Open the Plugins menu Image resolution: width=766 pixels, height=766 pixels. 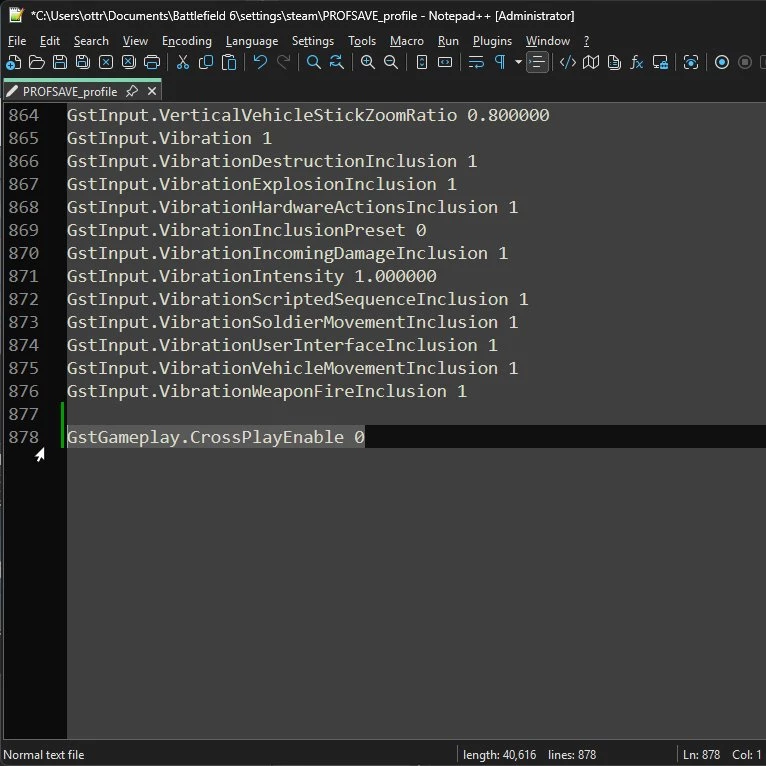492,41
